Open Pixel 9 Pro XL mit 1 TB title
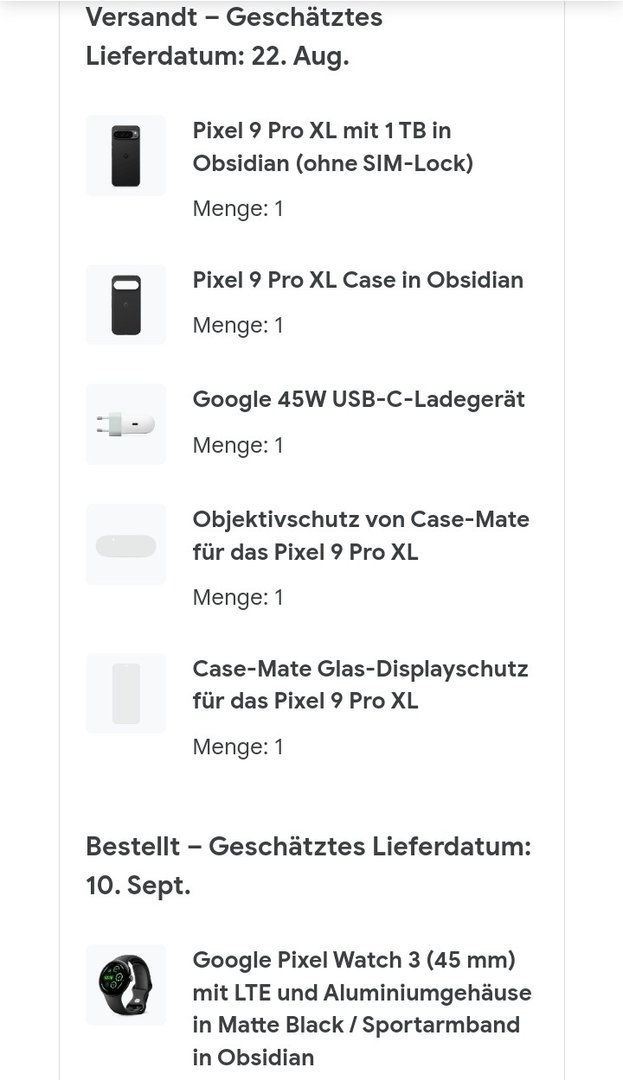The width and height of the screenshot is (623, 1080). [x=333, y=146]
